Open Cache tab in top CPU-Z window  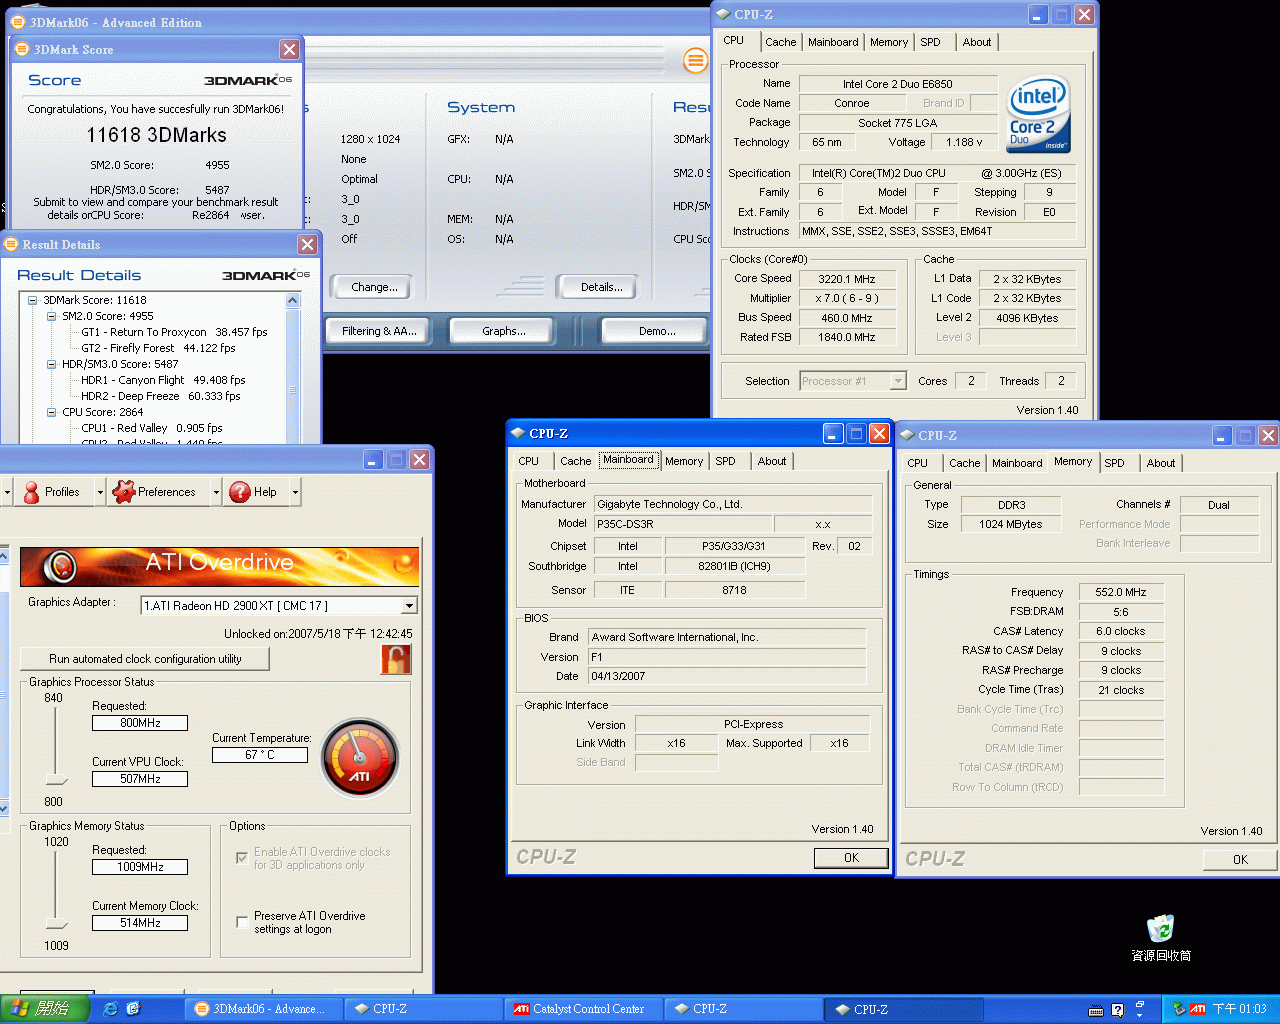[x=780, y=42]
